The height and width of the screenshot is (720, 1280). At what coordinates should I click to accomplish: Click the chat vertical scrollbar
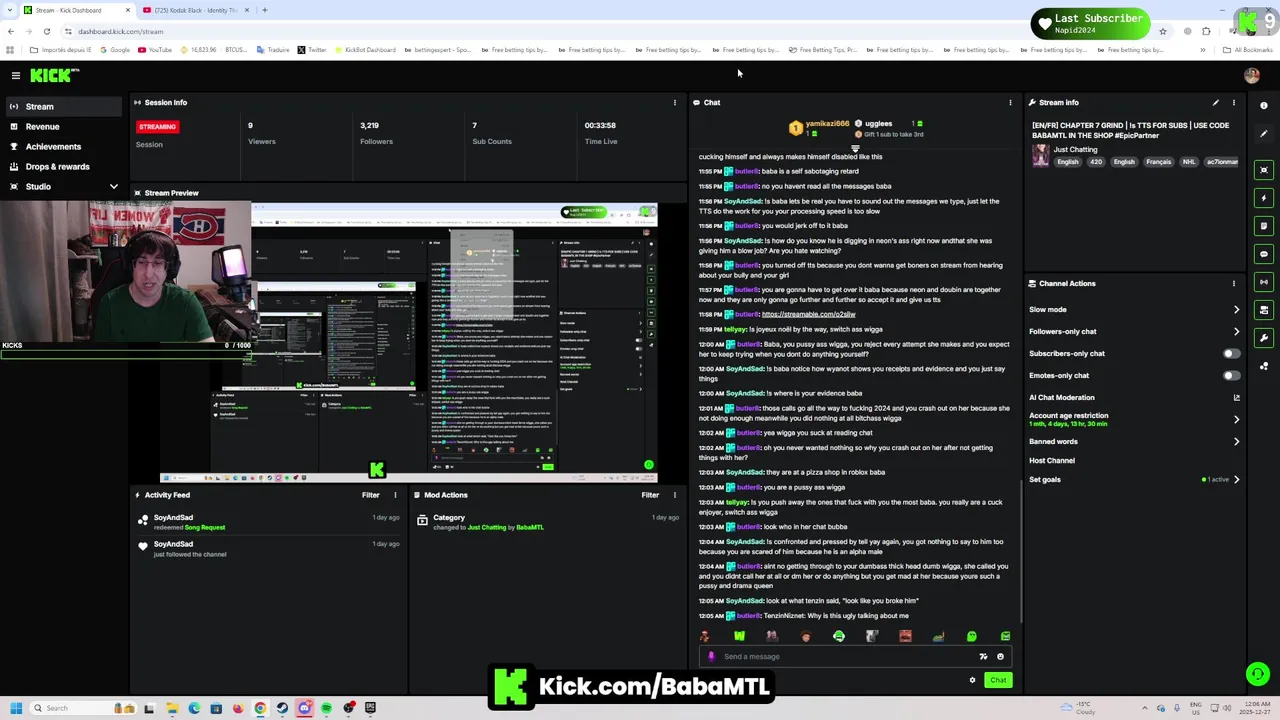point(1020,550)
